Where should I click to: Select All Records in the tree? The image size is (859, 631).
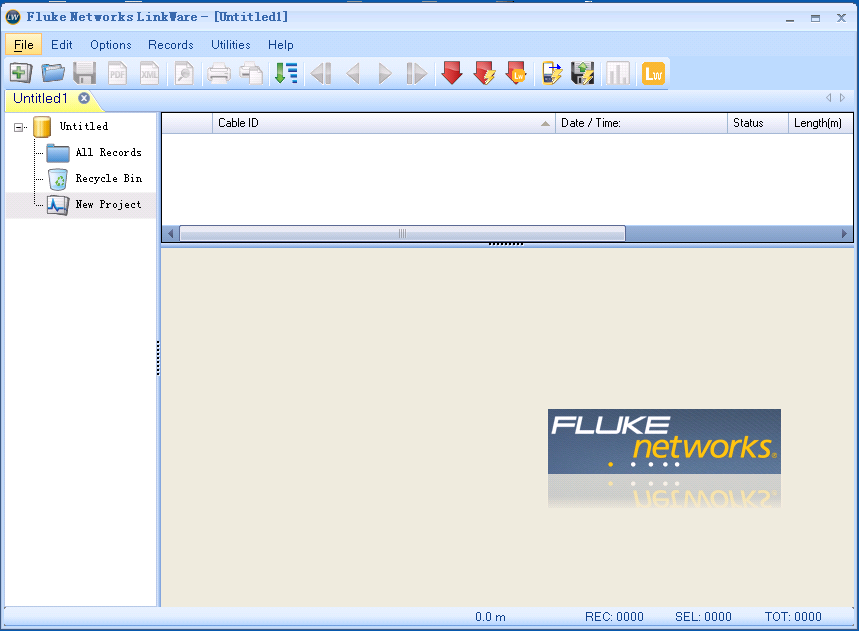point(108,152)
